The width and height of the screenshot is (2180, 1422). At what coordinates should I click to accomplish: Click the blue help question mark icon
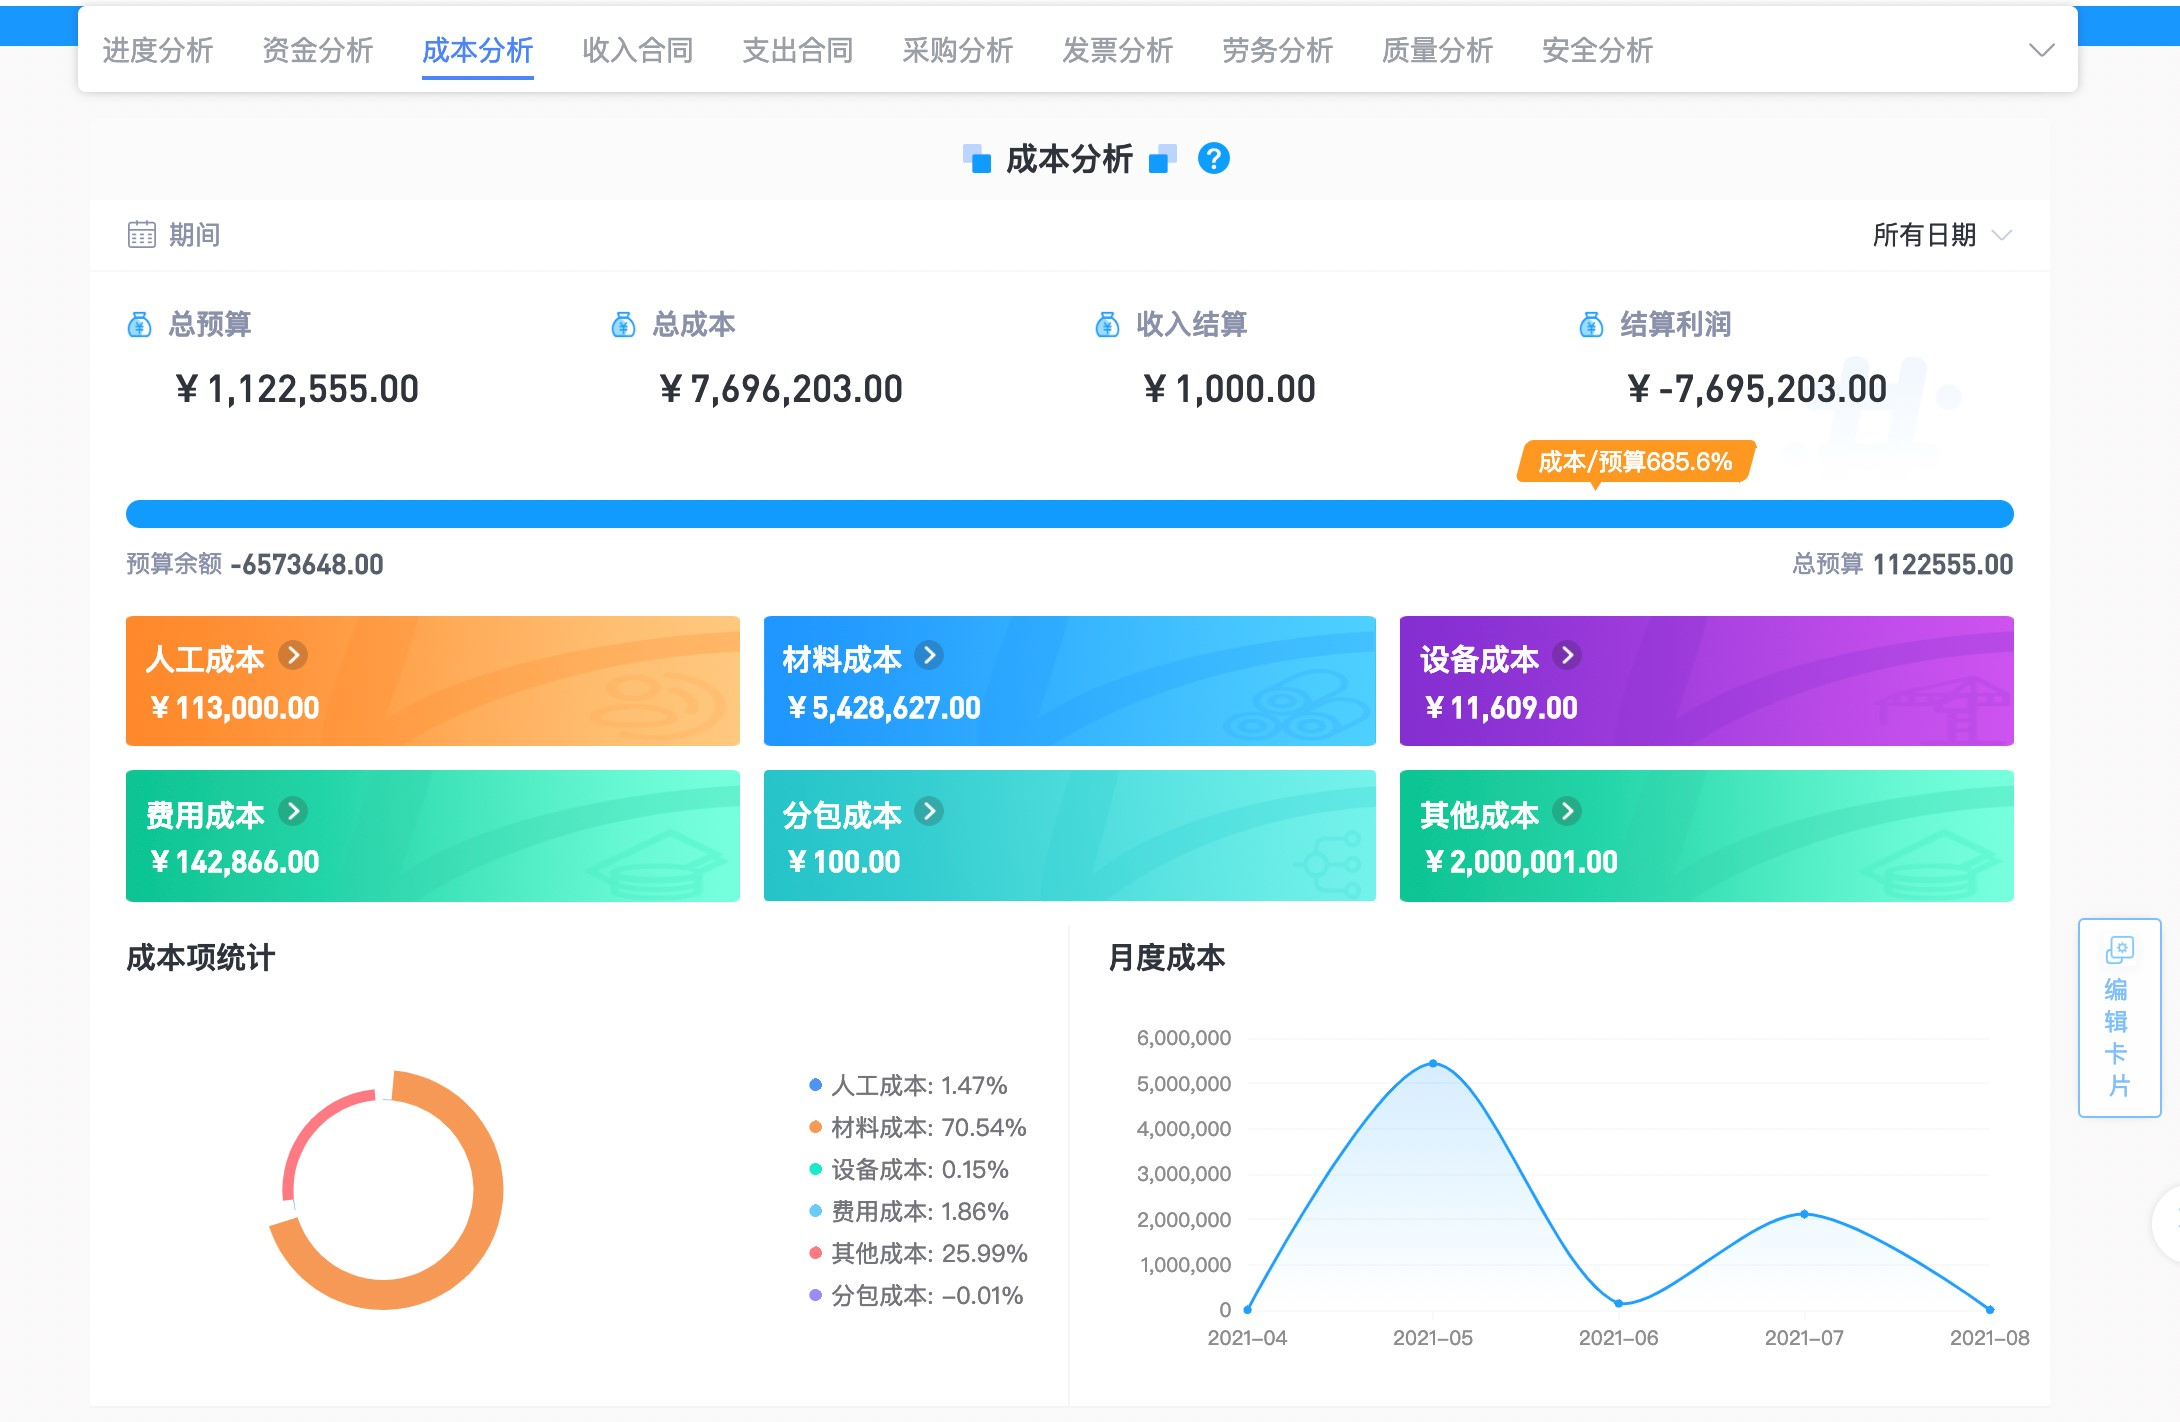(x=1213, y=158)
